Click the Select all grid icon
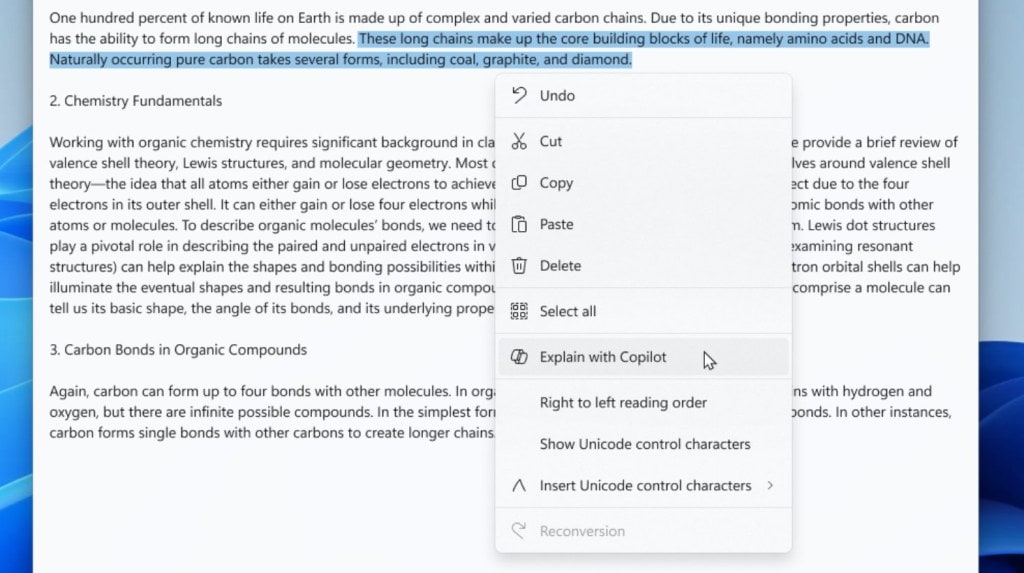The height and width of the screenshot is (573, 1024). click(518, 311)
